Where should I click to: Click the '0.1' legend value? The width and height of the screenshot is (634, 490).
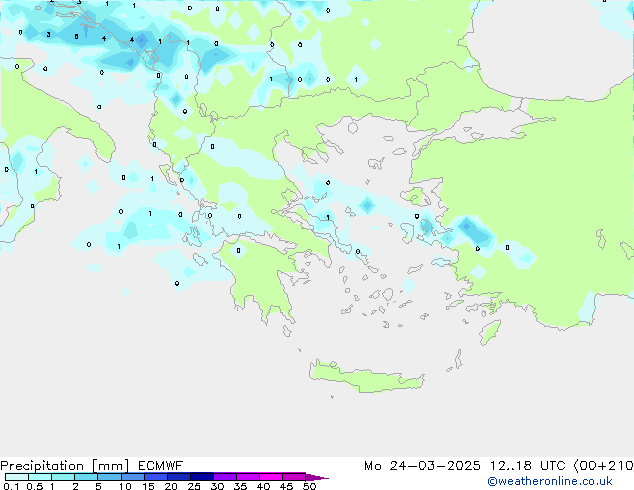tap(11, 486)
